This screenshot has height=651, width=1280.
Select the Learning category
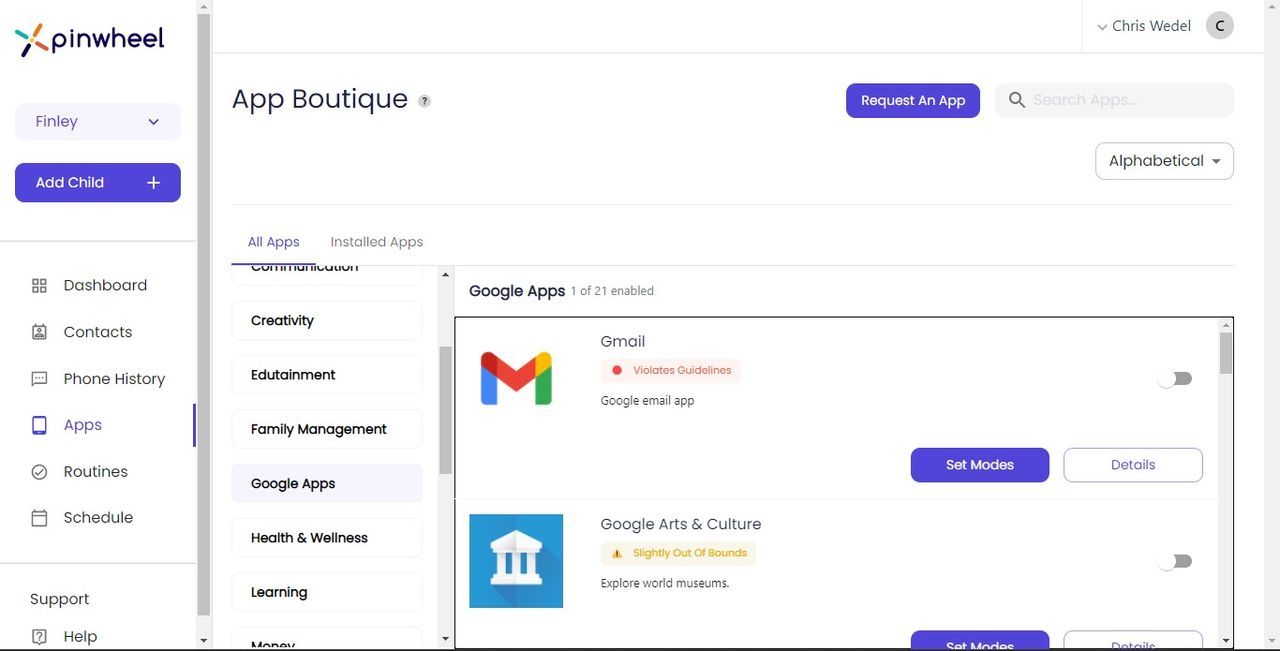[x=327, y=592]
